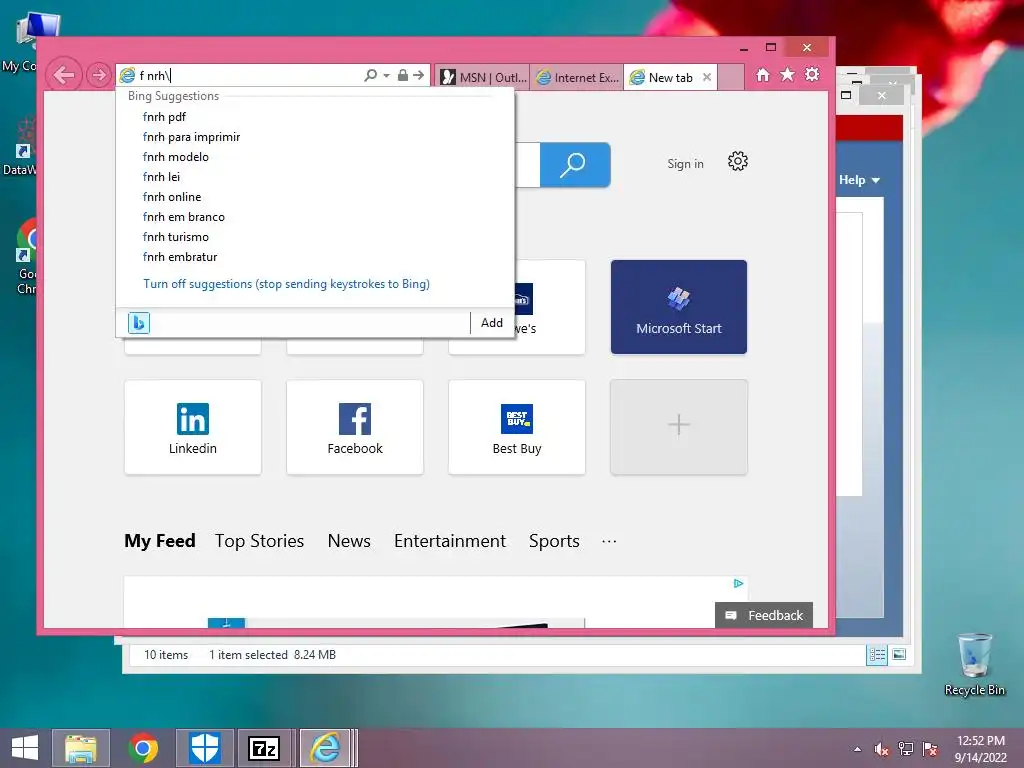The width and height of the screenshot is (1024, 768).
Task: Open the blue shield app in taskbar
Action: coord(204,748)
